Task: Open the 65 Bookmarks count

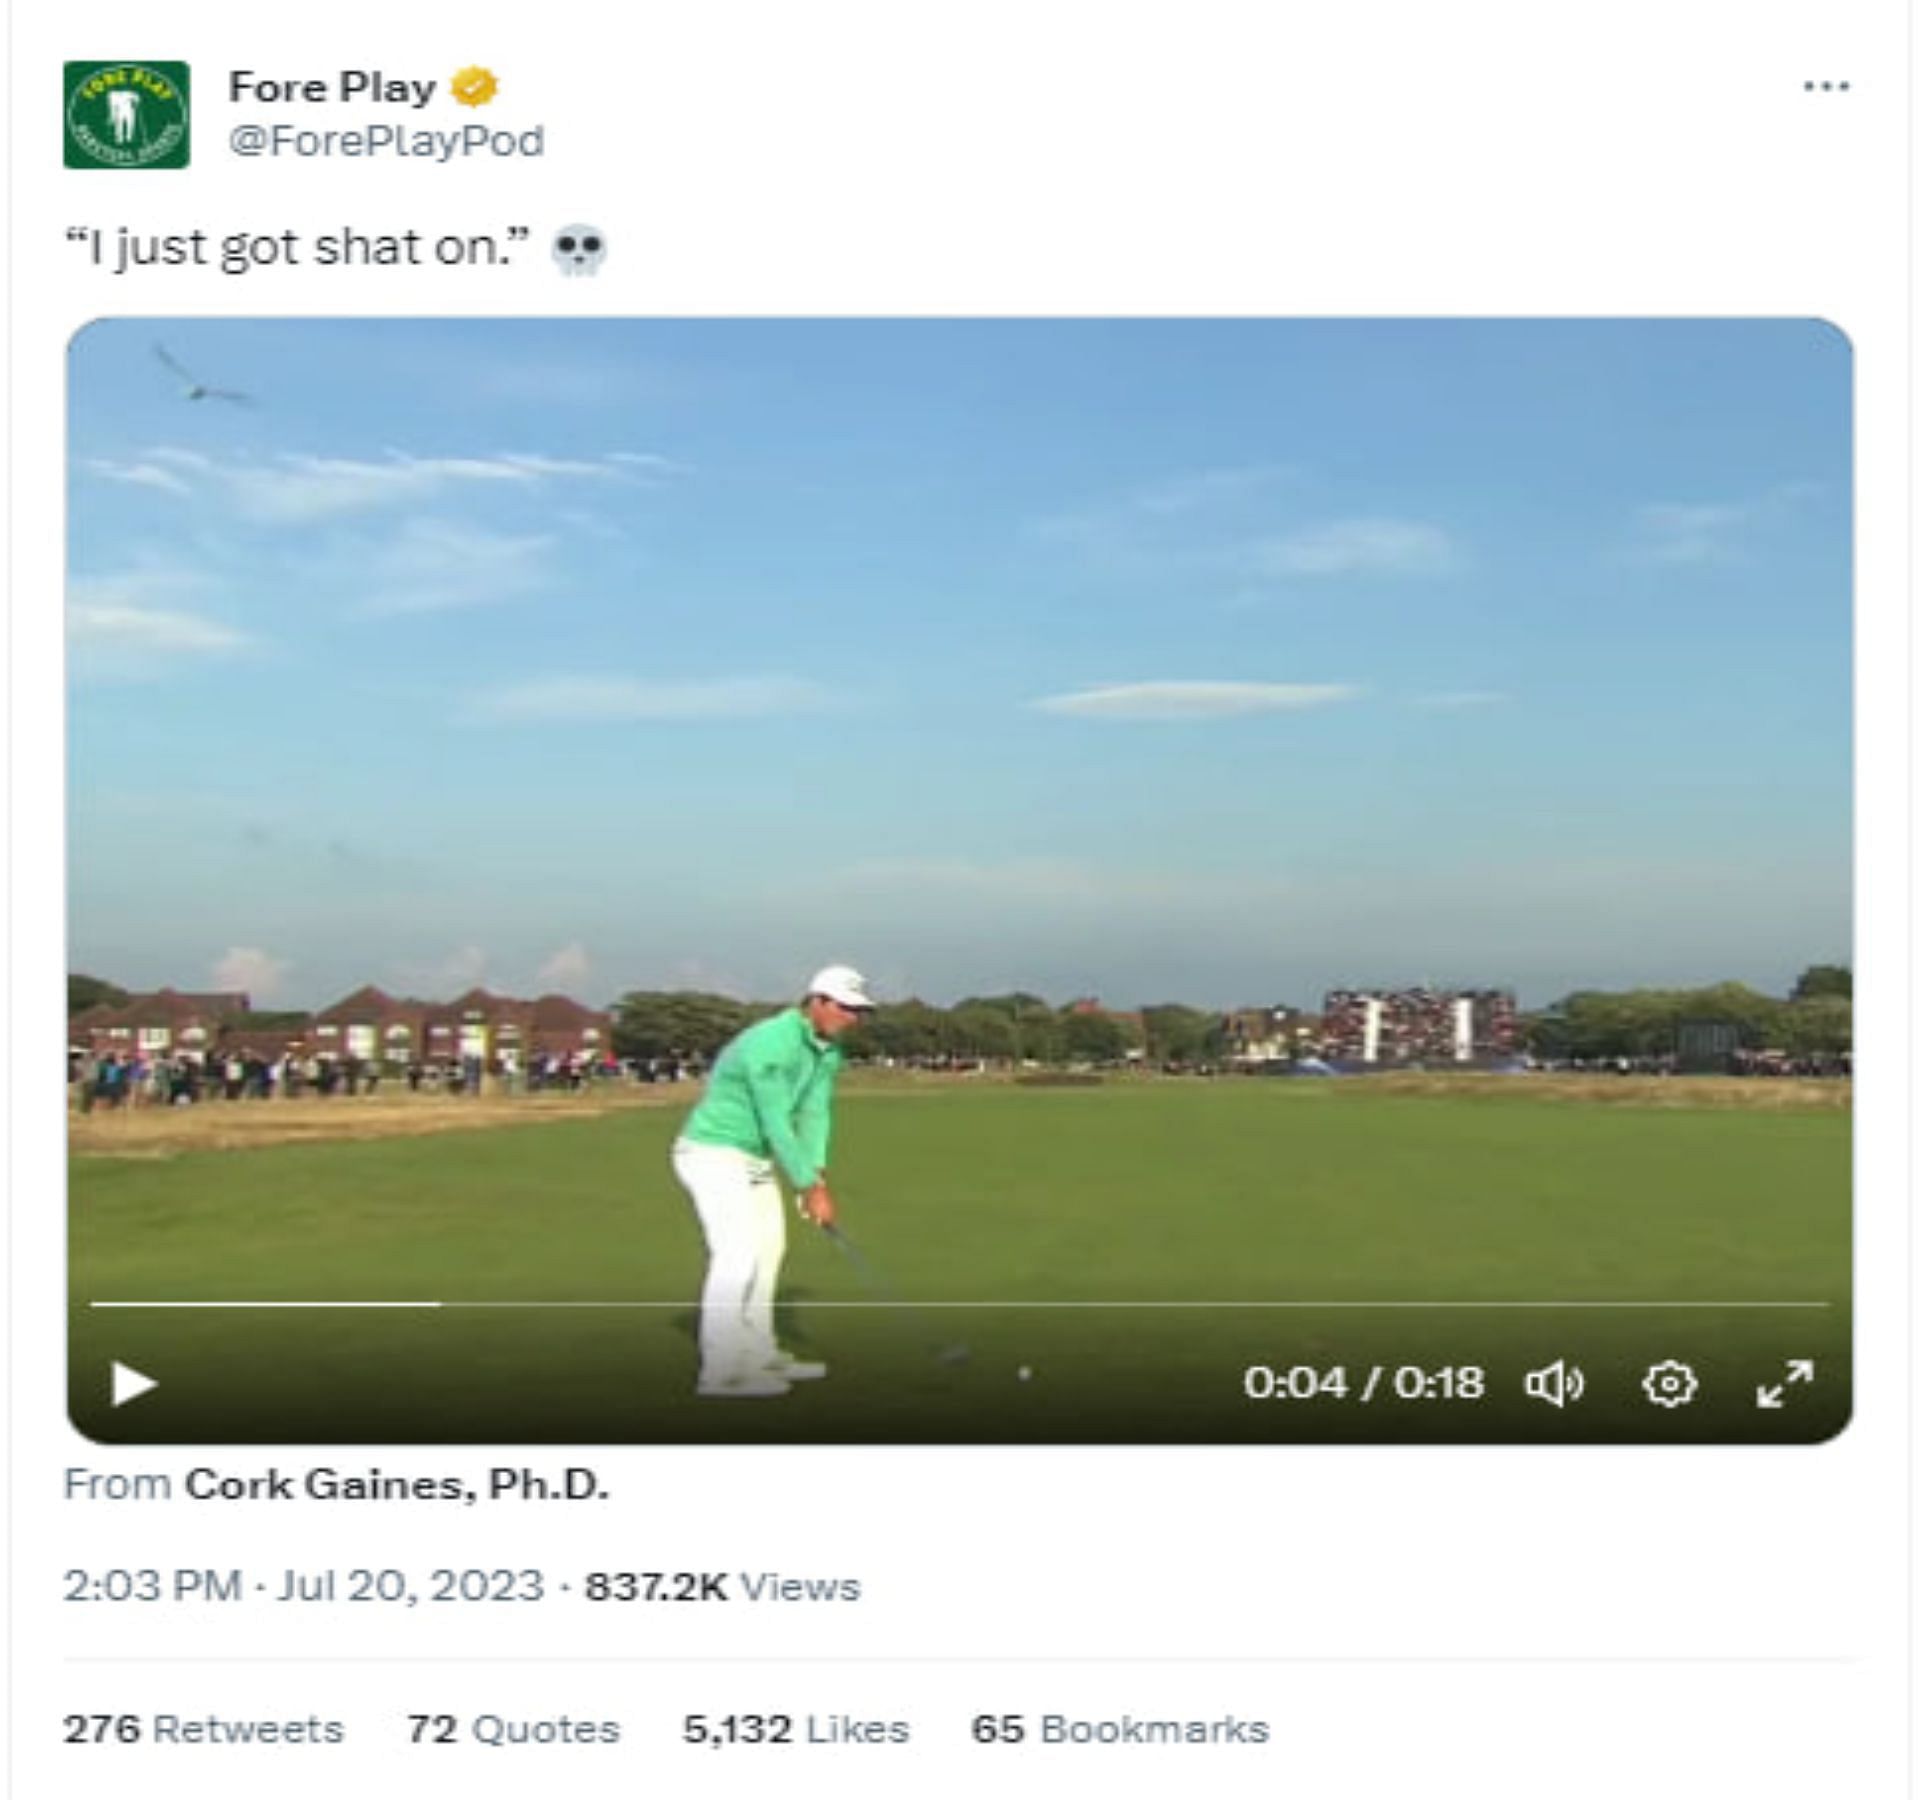Action: click(1119, 1729)
